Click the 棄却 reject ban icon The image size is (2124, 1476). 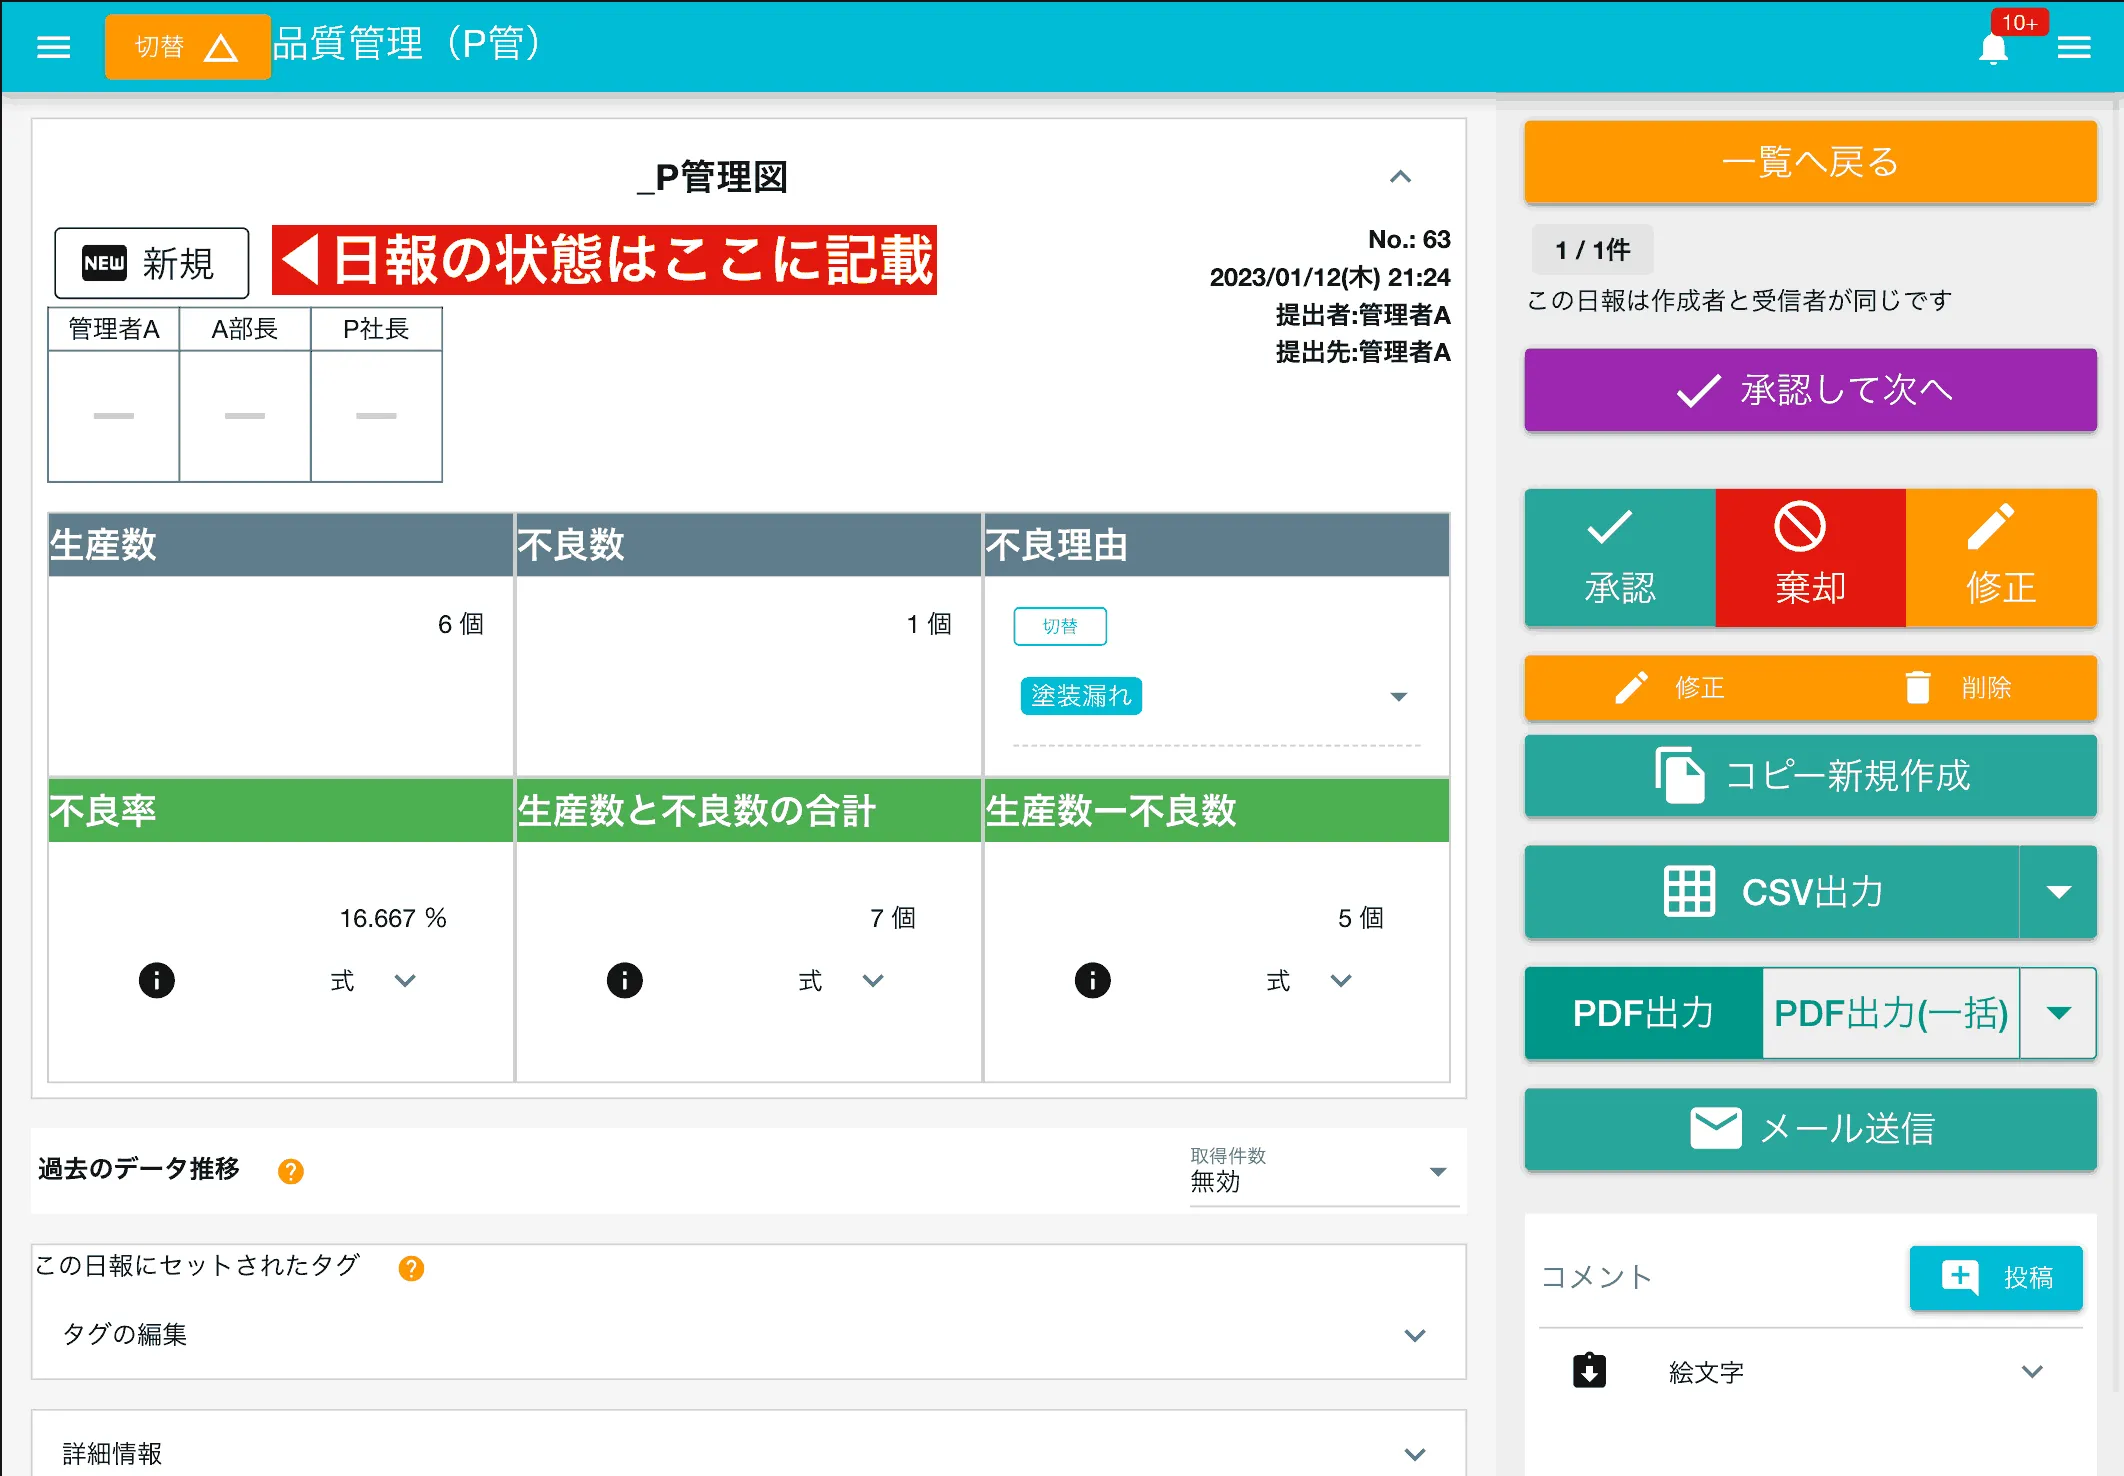click(x=1800, y=528)
